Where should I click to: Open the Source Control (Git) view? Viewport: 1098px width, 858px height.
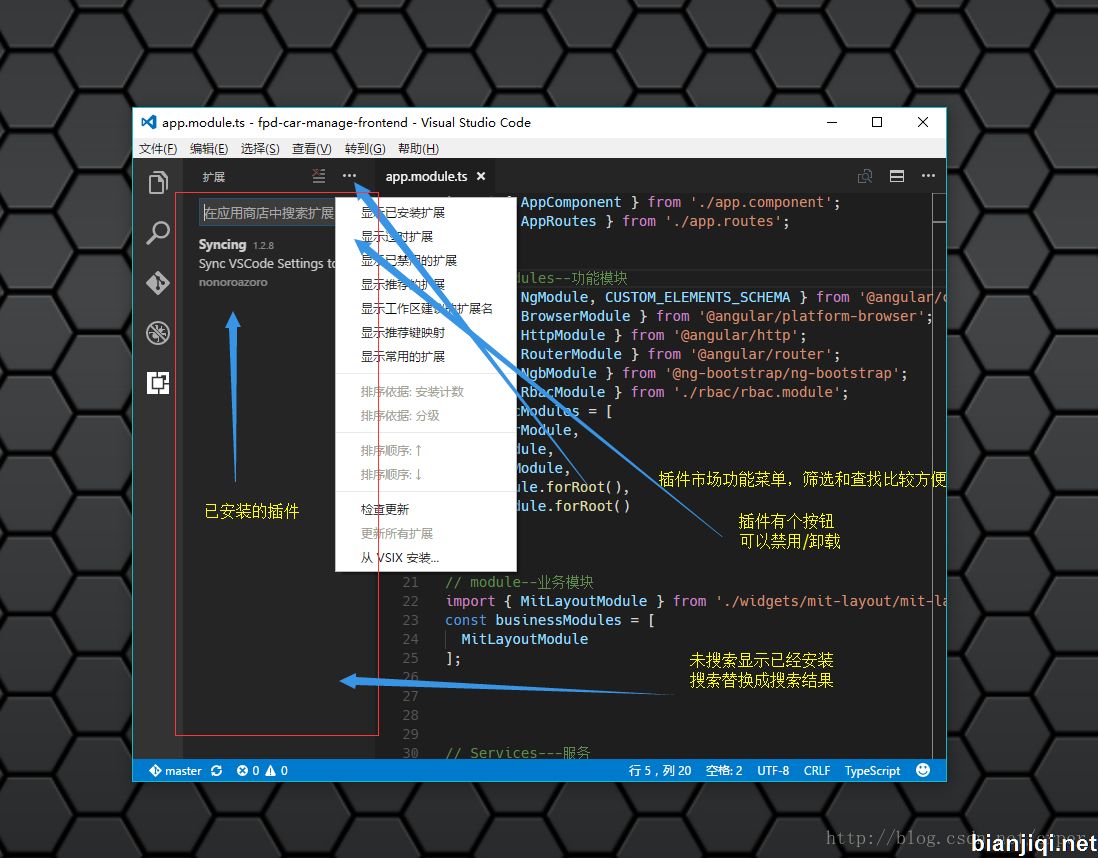click(x=158, y=282)
